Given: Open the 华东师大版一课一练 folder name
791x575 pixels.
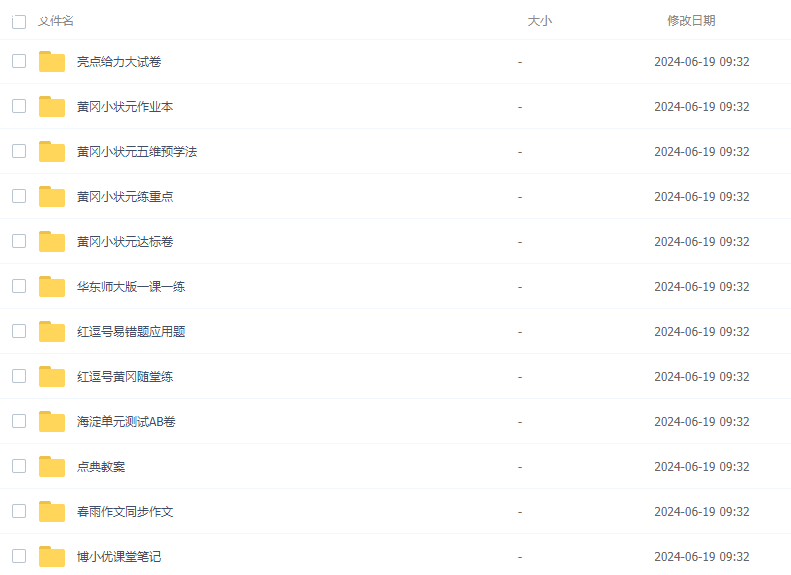Looking at the screenshot, I should pos(131,286).
